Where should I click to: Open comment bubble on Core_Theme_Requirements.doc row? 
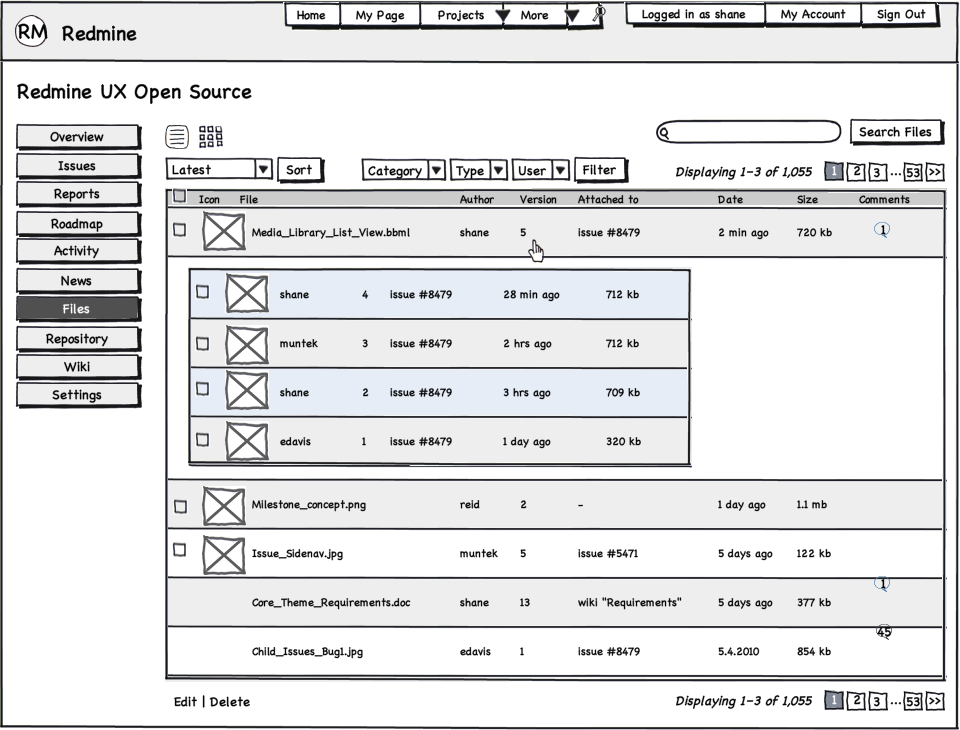pyautogui.click(x=882, y=583)
